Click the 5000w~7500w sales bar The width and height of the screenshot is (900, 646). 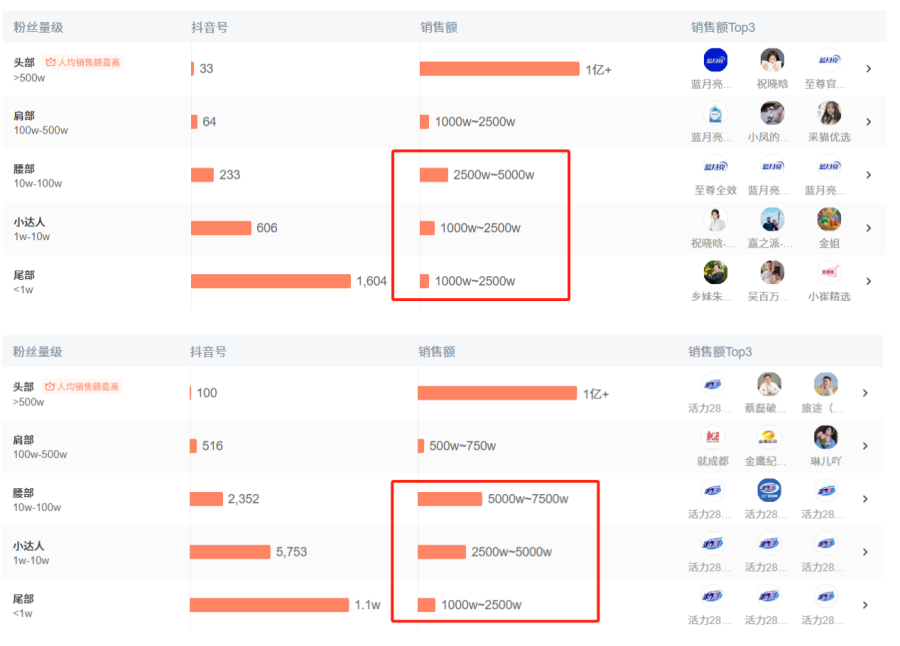450,499
